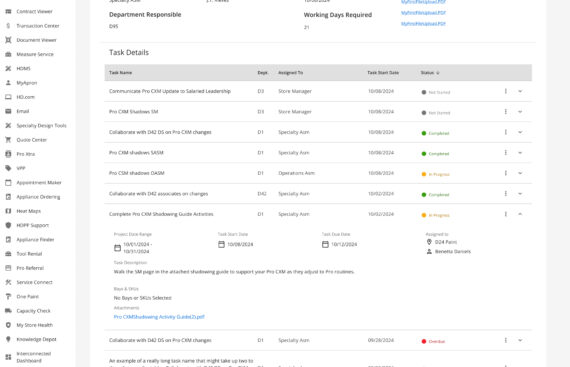Screen dimensions: 570x367
Task: Open Knowledge Depot bulb icon
Action: click(x=8, y=339)
